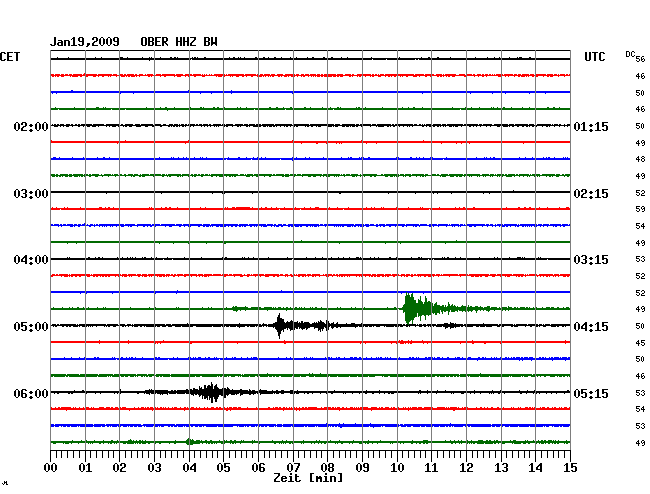Click minute label 00 on time axis
Image resolution: width=650 pixels, height=494 pixels.
(x=51, y=468)
